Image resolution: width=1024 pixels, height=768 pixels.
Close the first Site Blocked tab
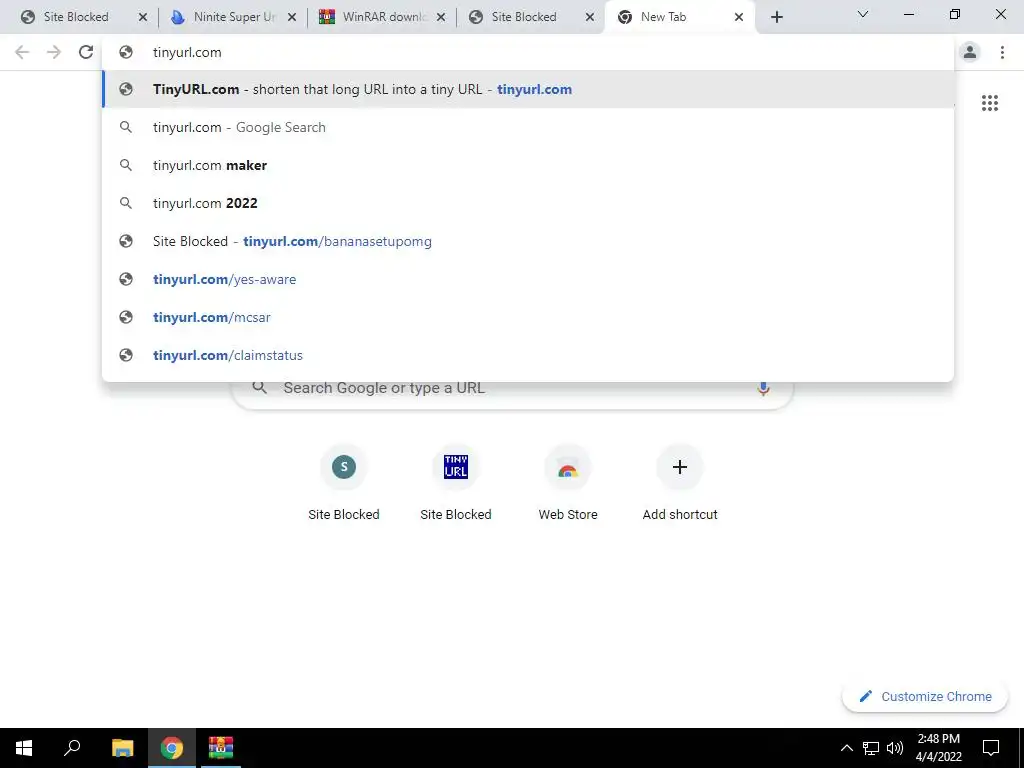[143, 18]
